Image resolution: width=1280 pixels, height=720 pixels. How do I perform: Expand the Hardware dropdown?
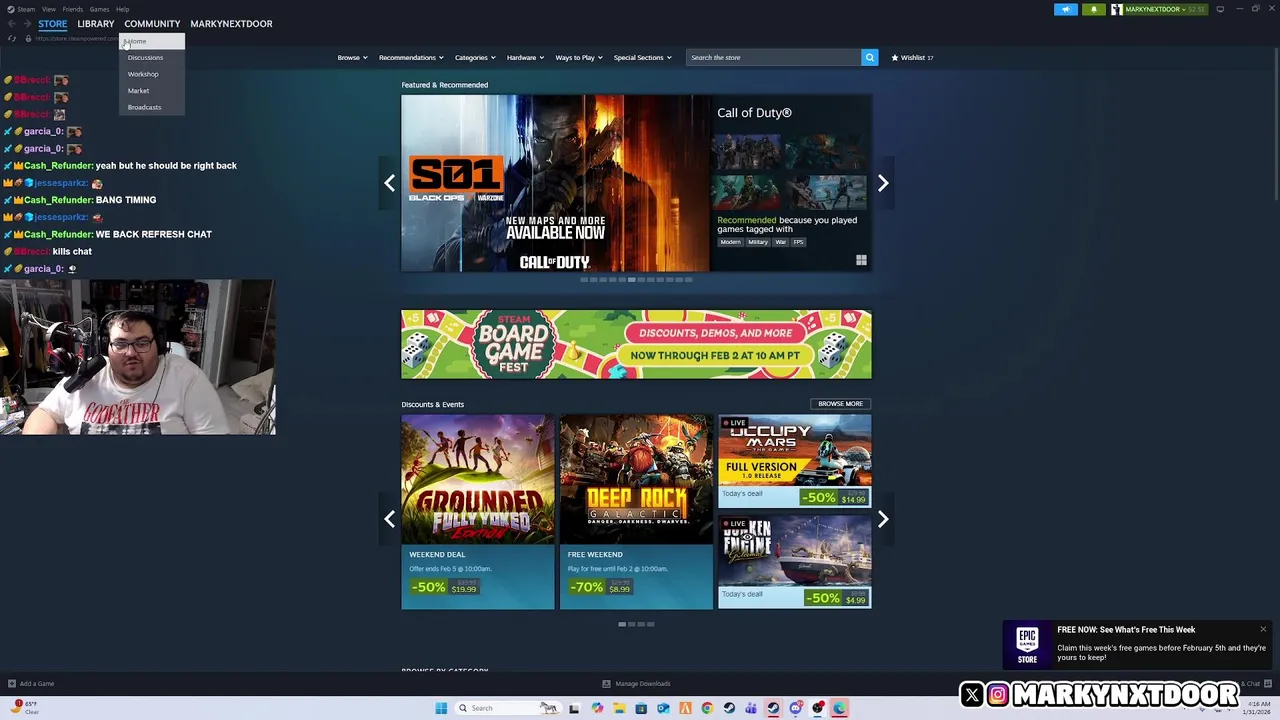click(x=525, y=57)
